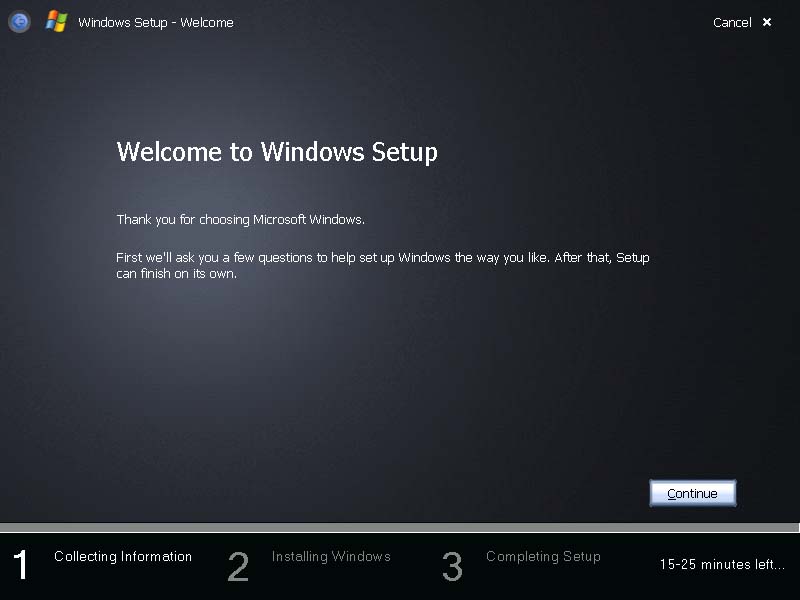The width and height of the screenshot is (800, 600).
Task: Click the word "Setup" in the heading
Action: point(405,153)
